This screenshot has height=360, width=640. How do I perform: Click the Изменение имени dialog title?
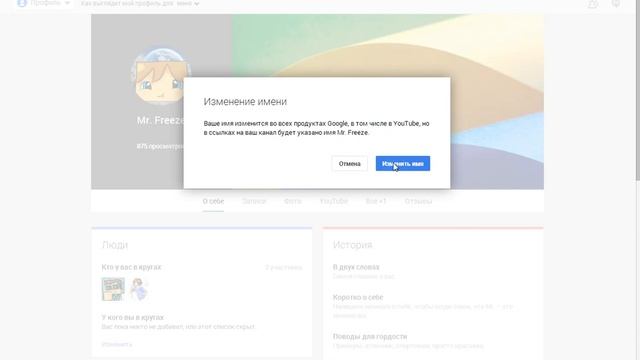click(x=245, y=102)
